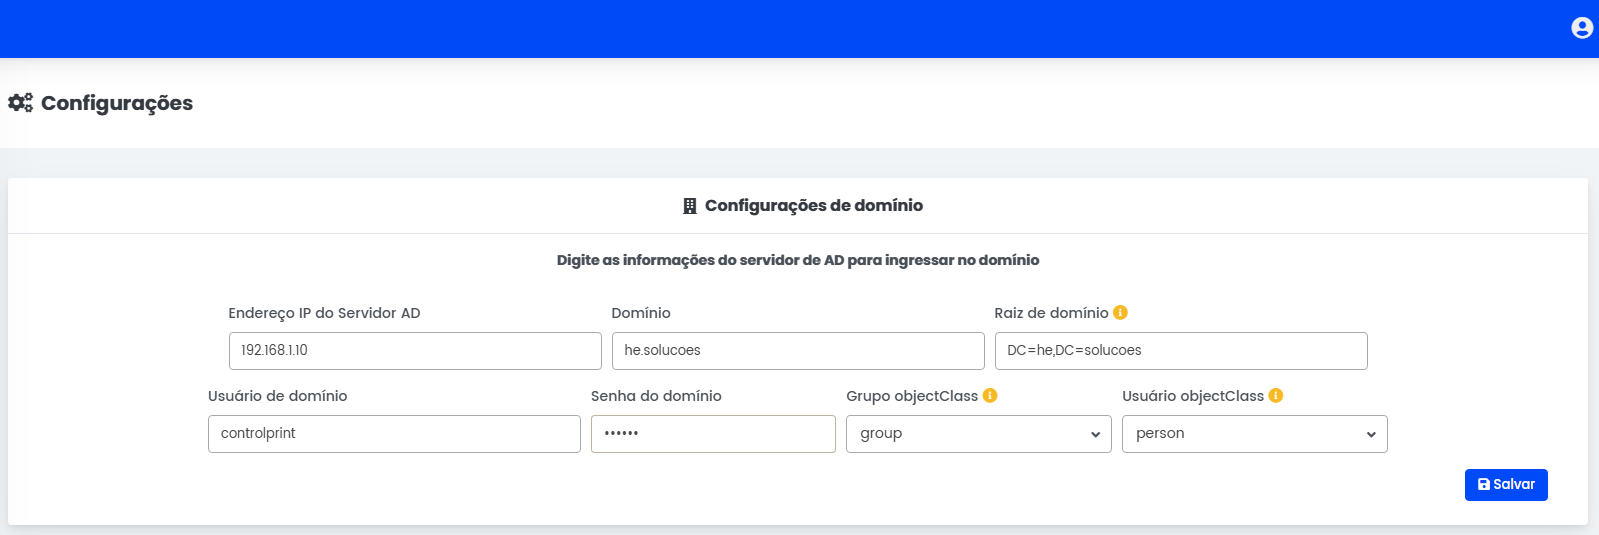Focus the Endereço IP do Servidor AD field
This screenshot has height=535, width=1599.
415,351
